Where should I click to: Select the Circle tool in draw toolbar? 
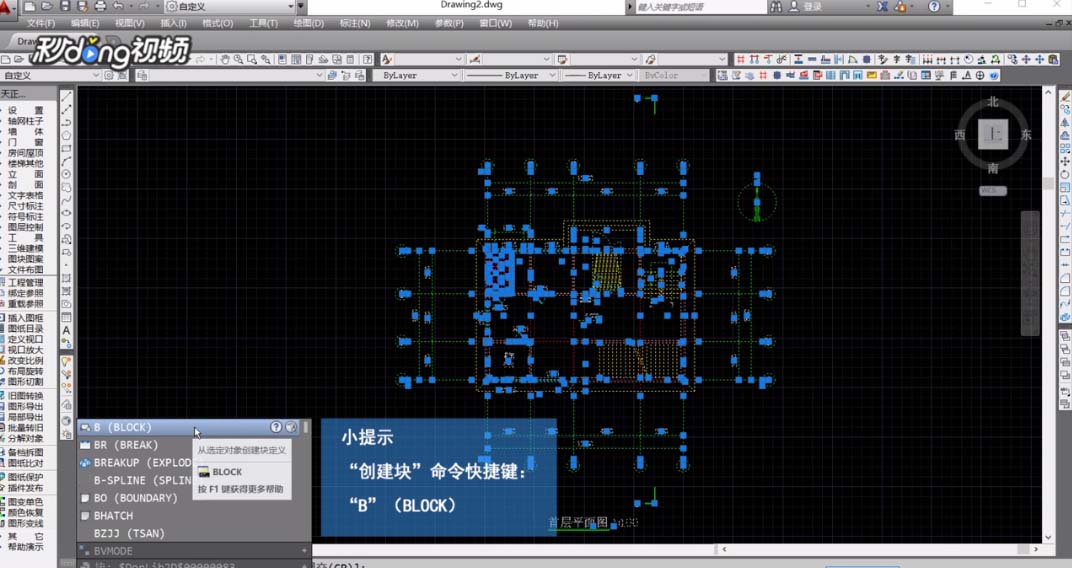(66, 174)
